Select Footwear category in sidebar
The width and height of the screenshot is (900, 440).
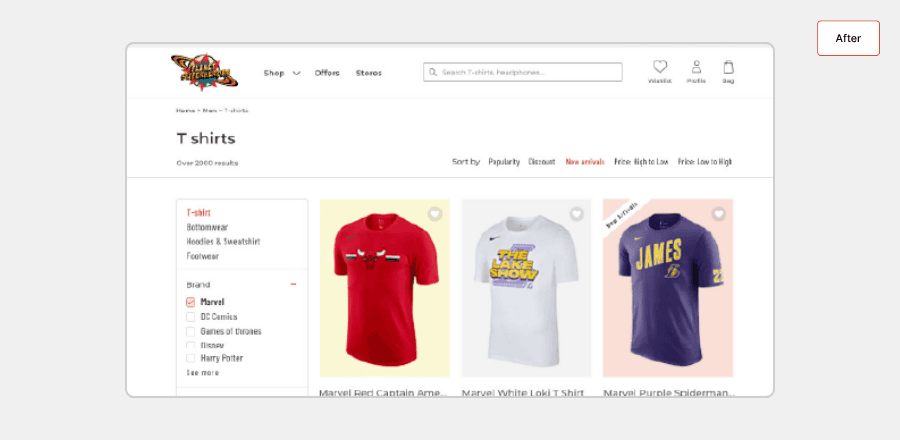point(203,256)
